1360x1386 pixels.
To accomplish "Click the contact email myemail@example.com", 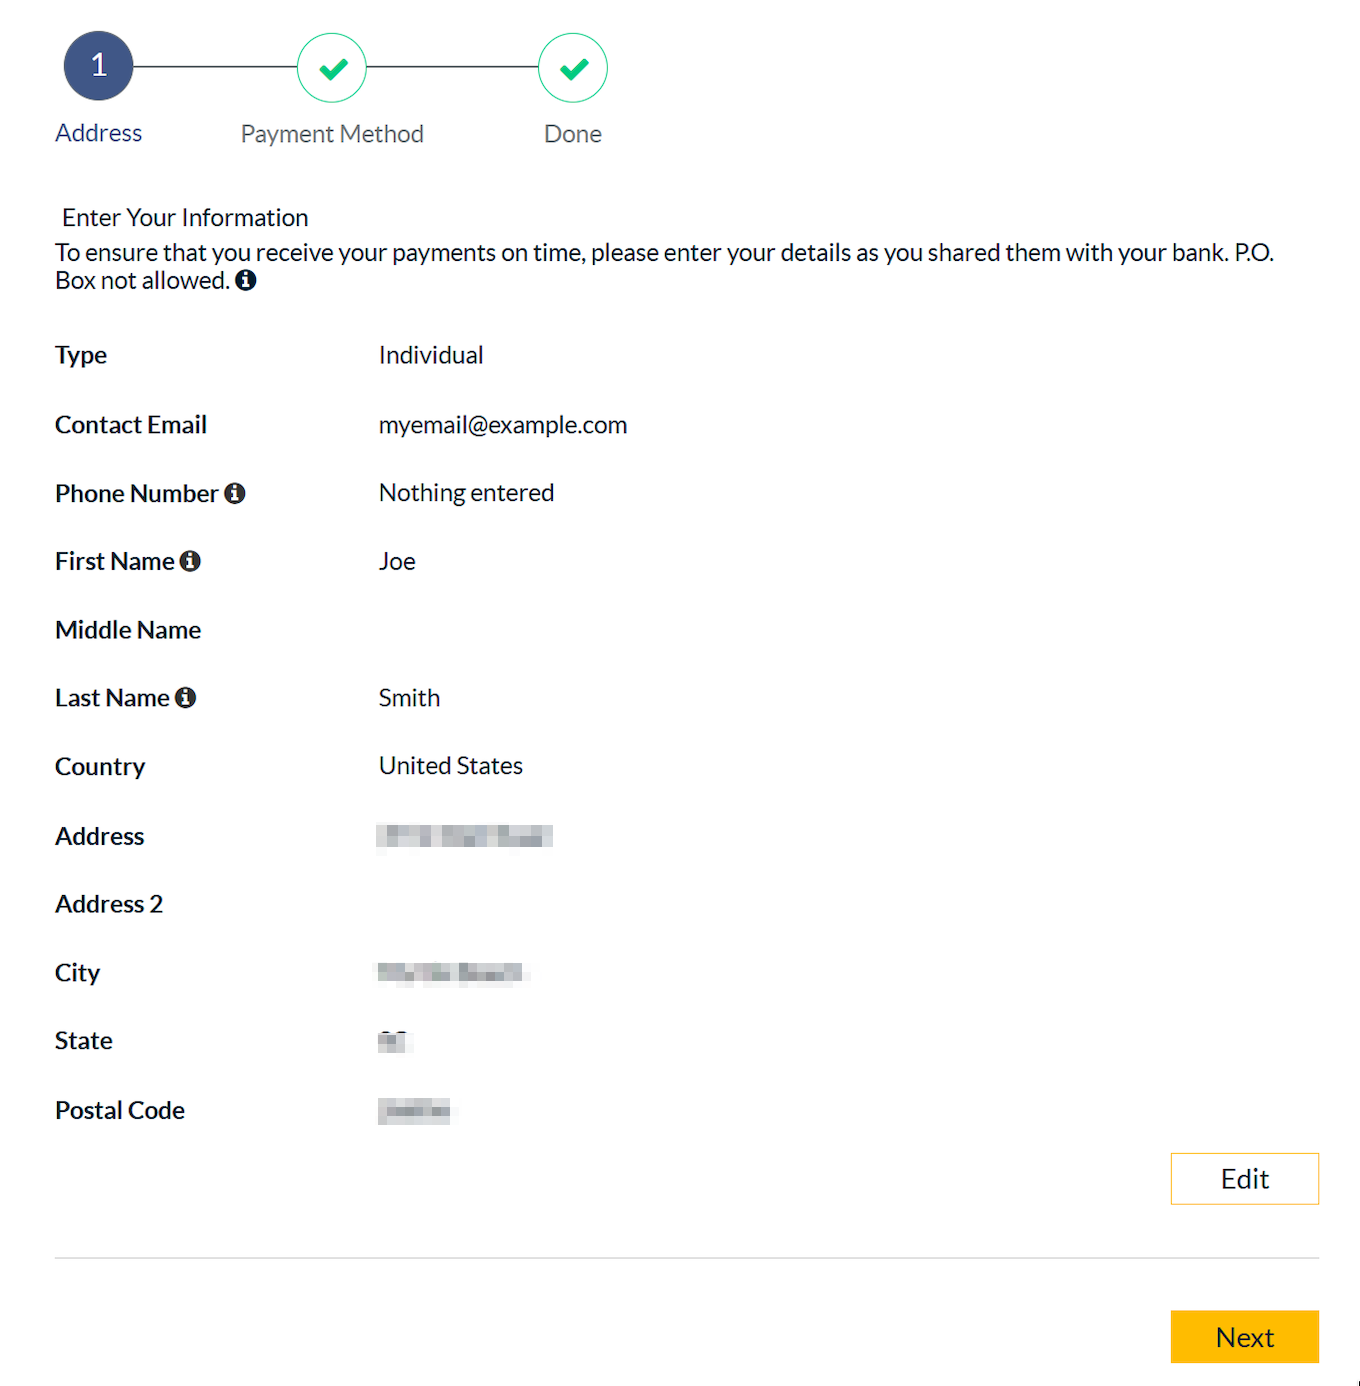I will pyautogui.click(x=503, y=425).
